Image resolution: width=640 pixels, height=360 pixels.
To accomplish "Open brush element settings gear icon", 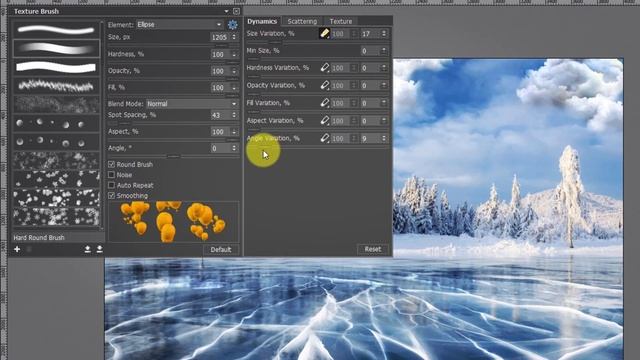I will 233,25.
